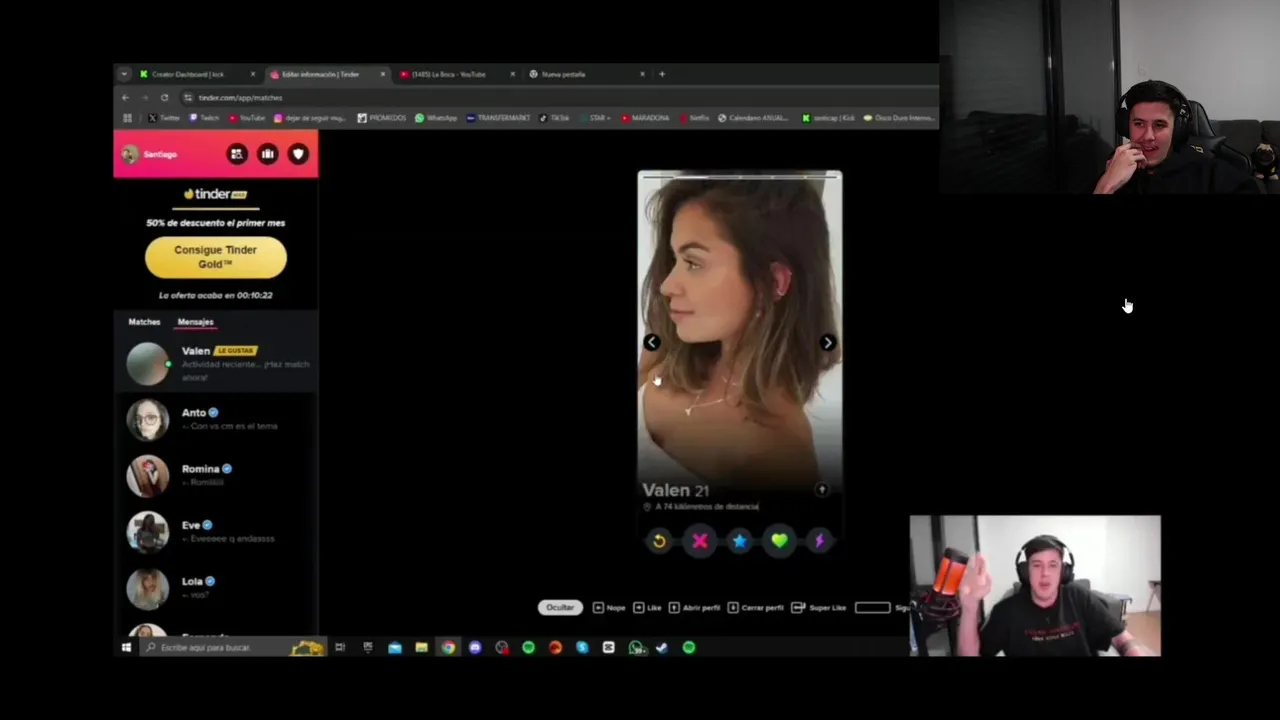Switch to the Matches tab
1280x720 pixels.
(x=144, y=322)
